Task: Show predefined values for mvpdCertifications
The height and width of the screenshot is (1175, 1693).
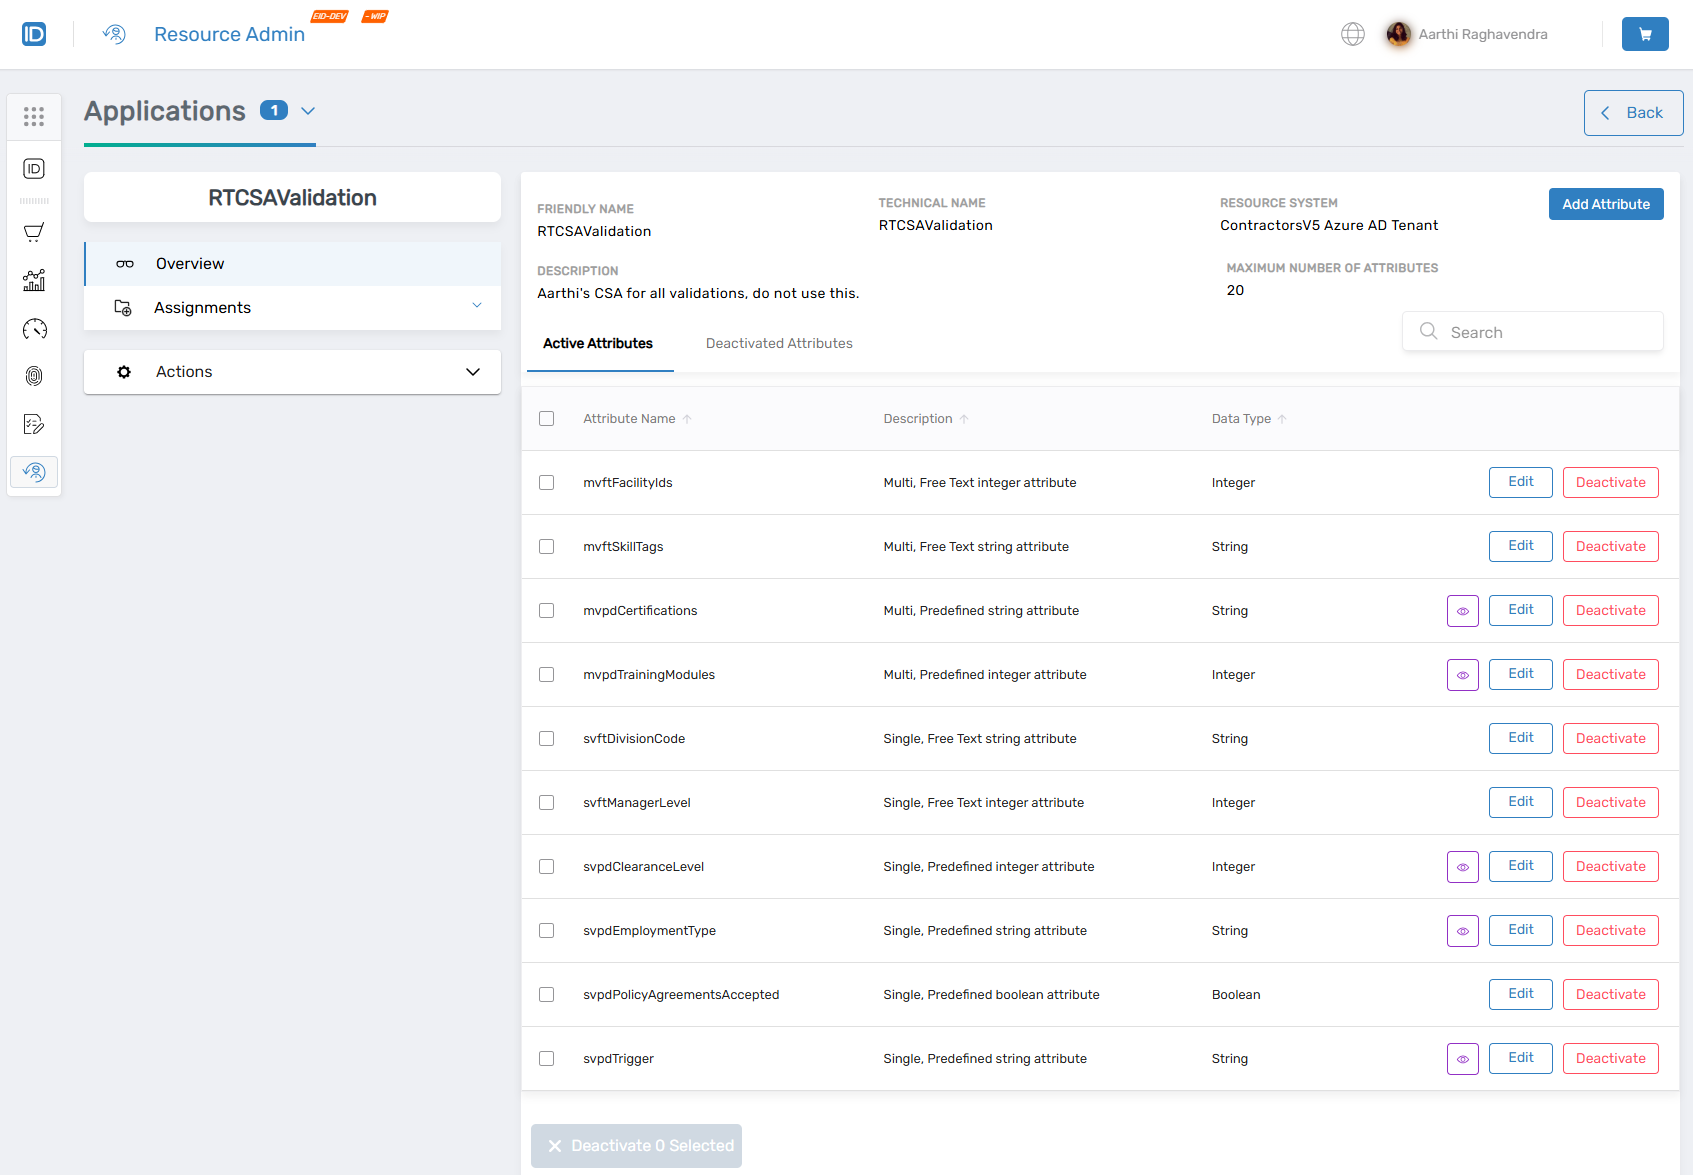Action: [x=1462, y=610]
